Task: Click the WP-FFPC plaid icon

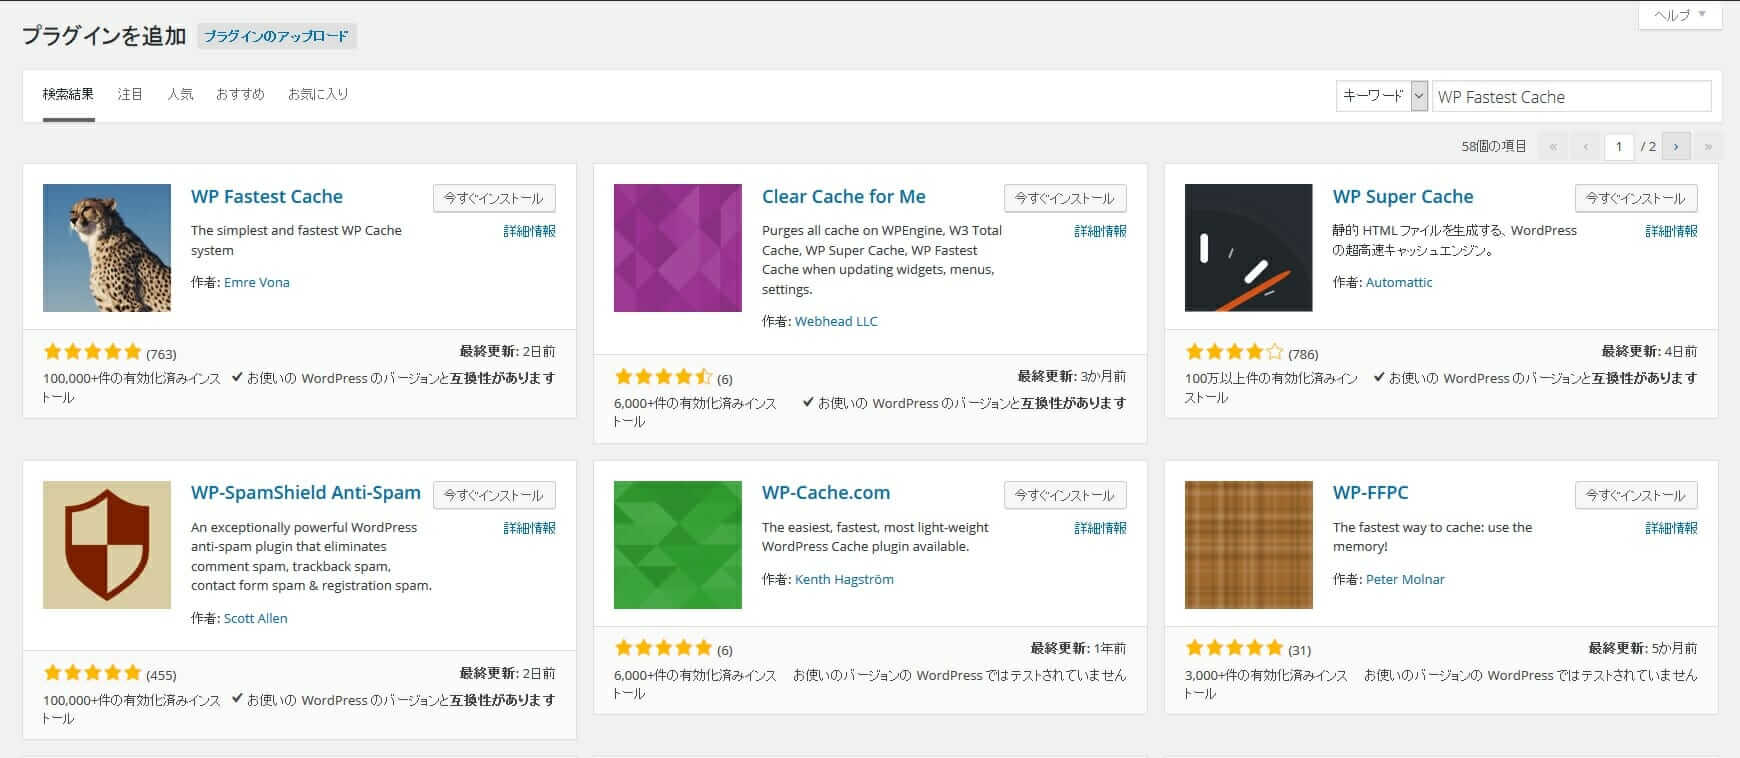Action: 1249,545
